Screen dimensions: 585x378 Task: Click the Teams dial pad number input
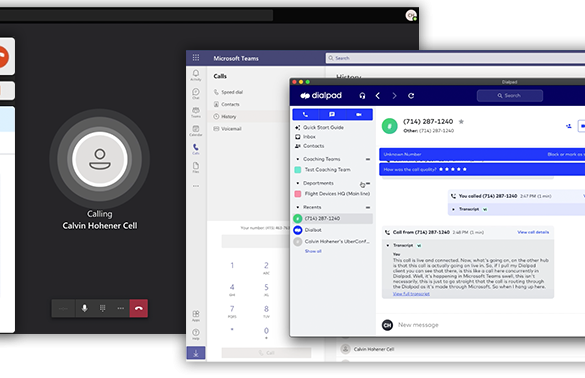point(256,241)
